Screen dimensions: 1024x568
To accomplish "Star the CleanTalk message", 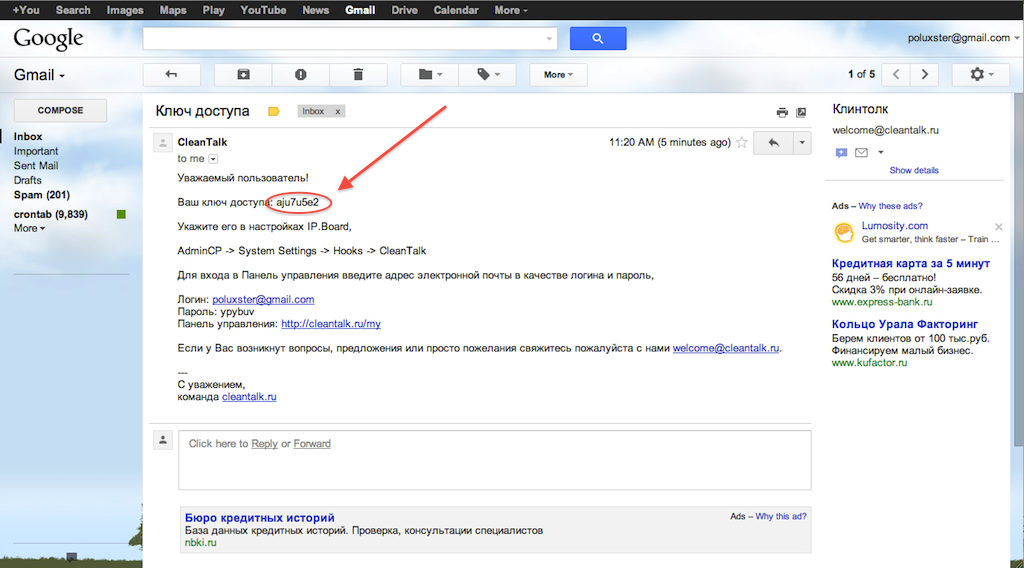I will coord(741,143).
